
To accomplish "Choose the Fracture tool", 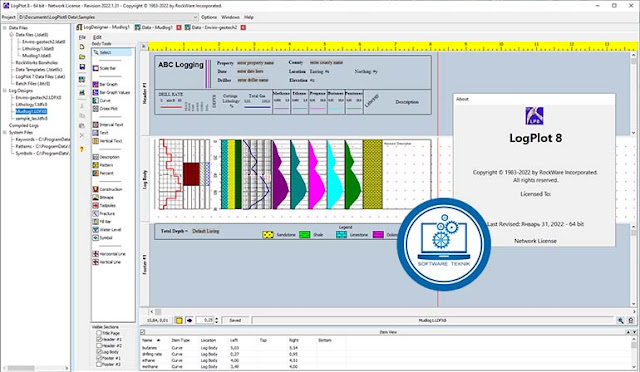I will (x=104, y=214).
